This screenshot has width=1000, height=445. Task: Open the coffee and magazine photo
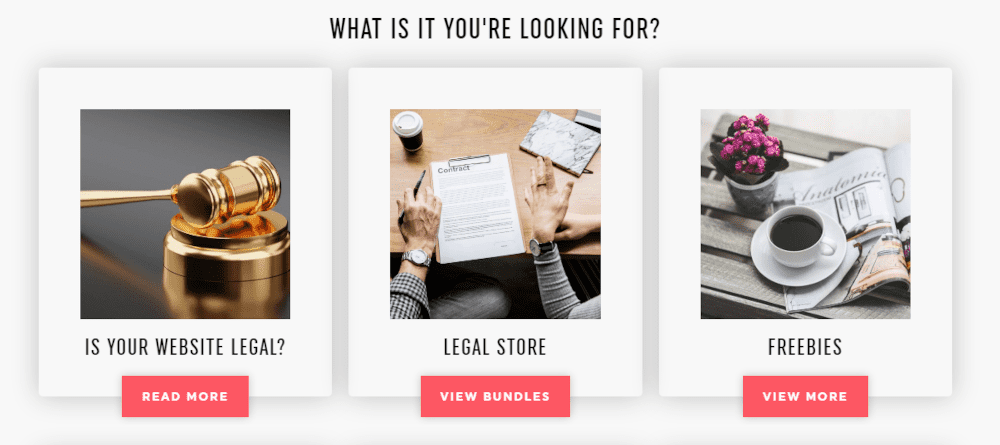(x=805, y=214)
